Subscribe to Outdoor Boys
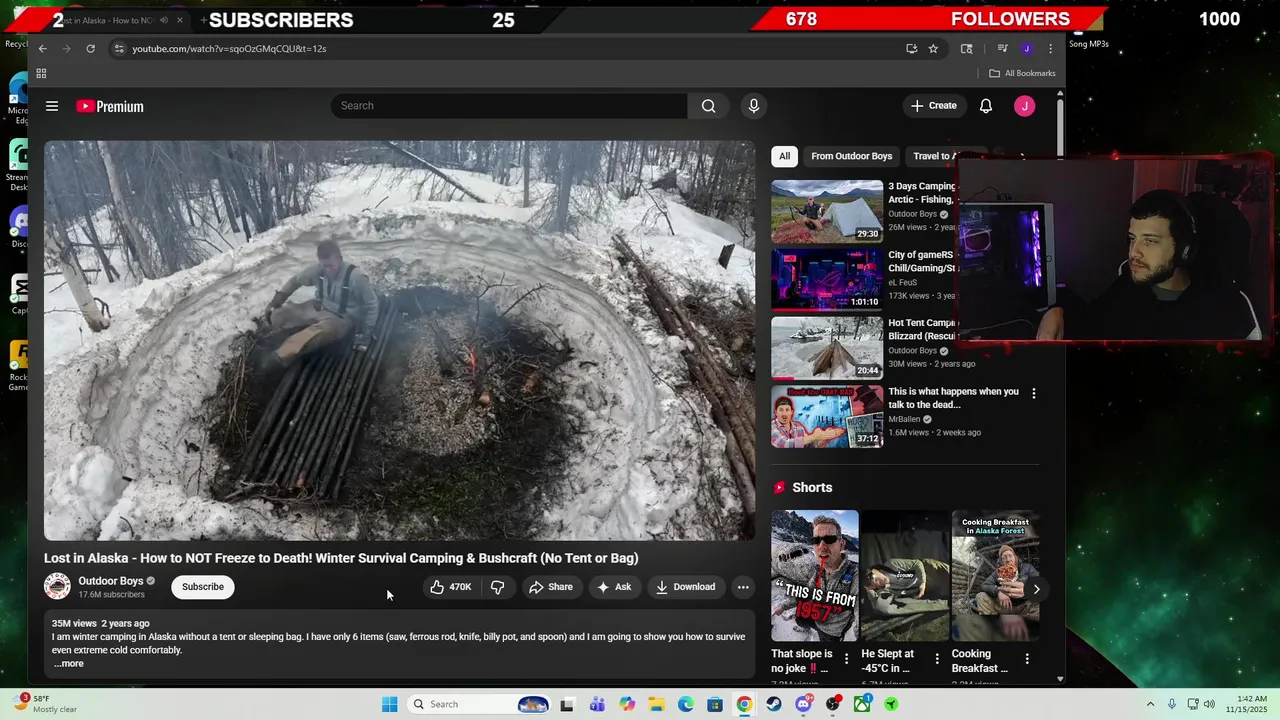Image resolution: width=1280 pixels, height=720 pixels. (203, 587)
